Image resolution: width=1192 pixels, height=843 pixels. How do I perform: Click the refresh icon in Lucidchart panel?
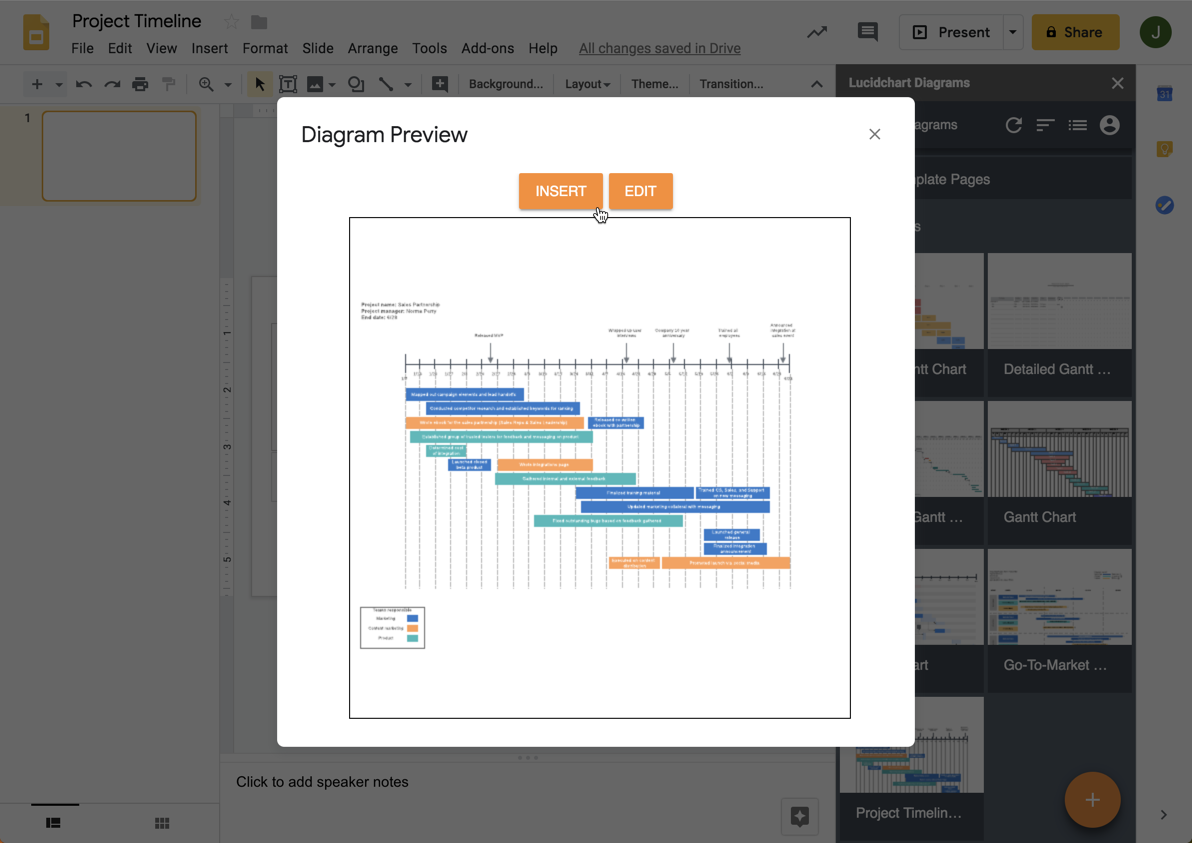(x=1013, y=125)
